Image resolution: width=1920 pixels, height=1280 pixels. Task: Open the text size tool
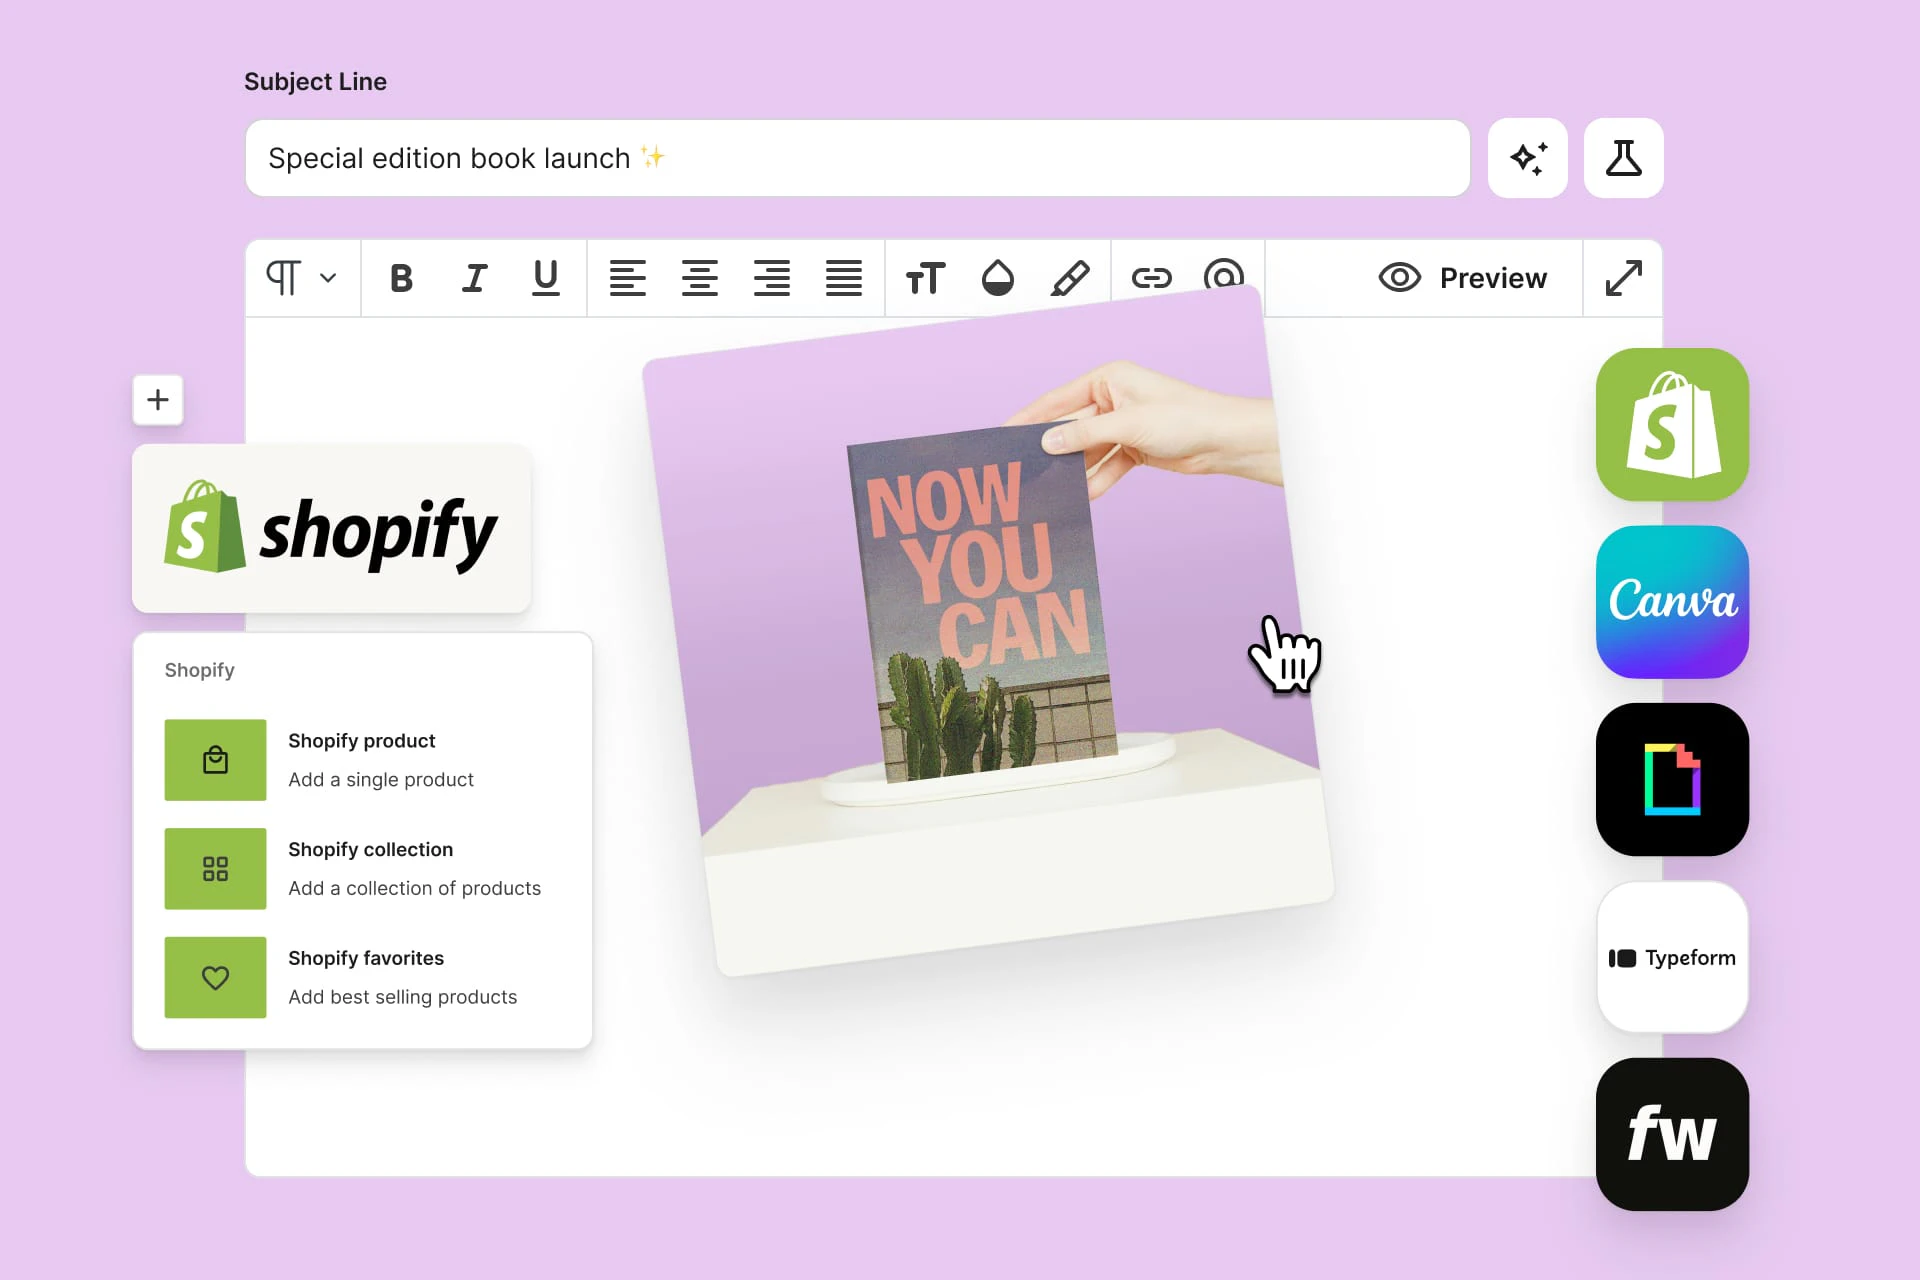[x=925, y=278]
